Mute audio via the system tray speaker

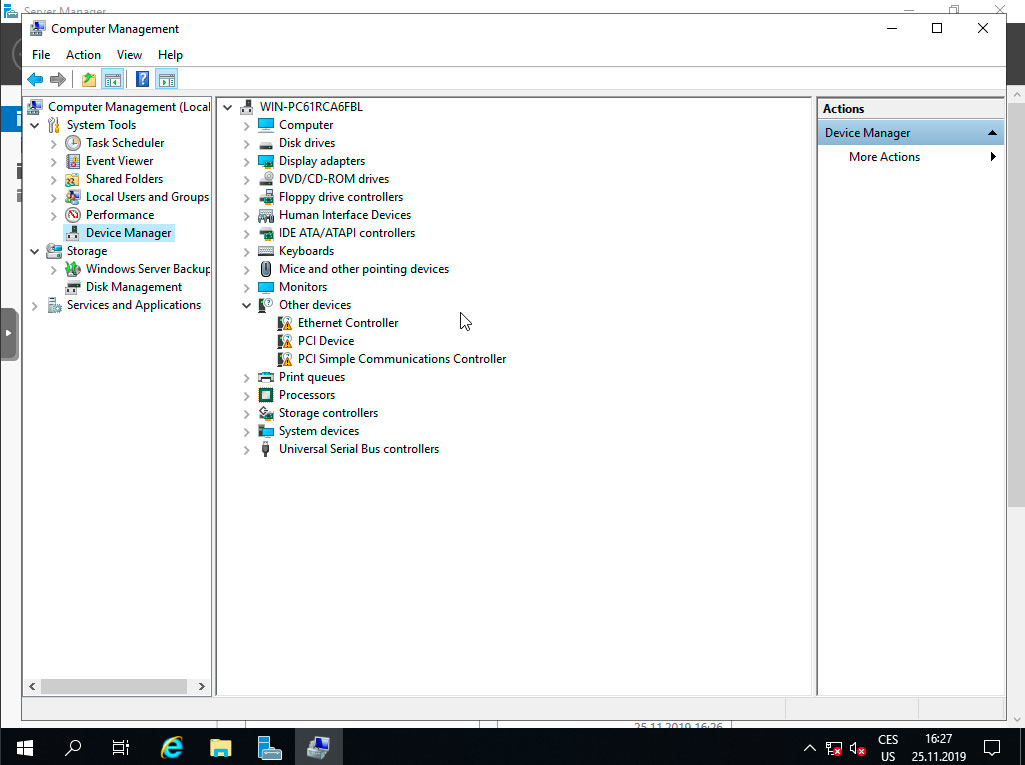(856, 747)
